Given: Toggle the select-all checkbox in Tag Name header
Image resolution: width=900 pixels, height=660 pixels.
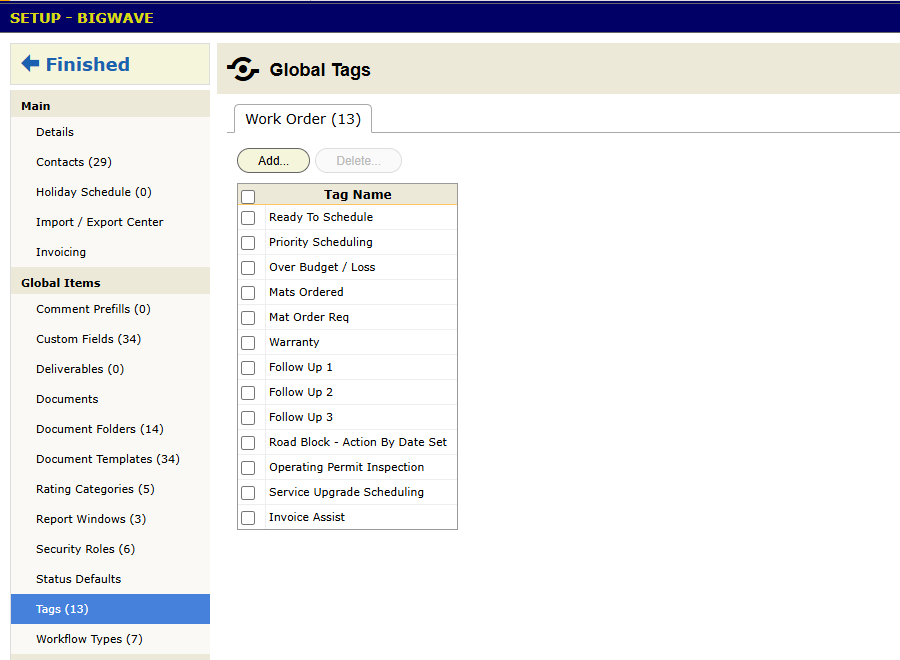Looking at the screenshot, I should (x=248, y=196).
